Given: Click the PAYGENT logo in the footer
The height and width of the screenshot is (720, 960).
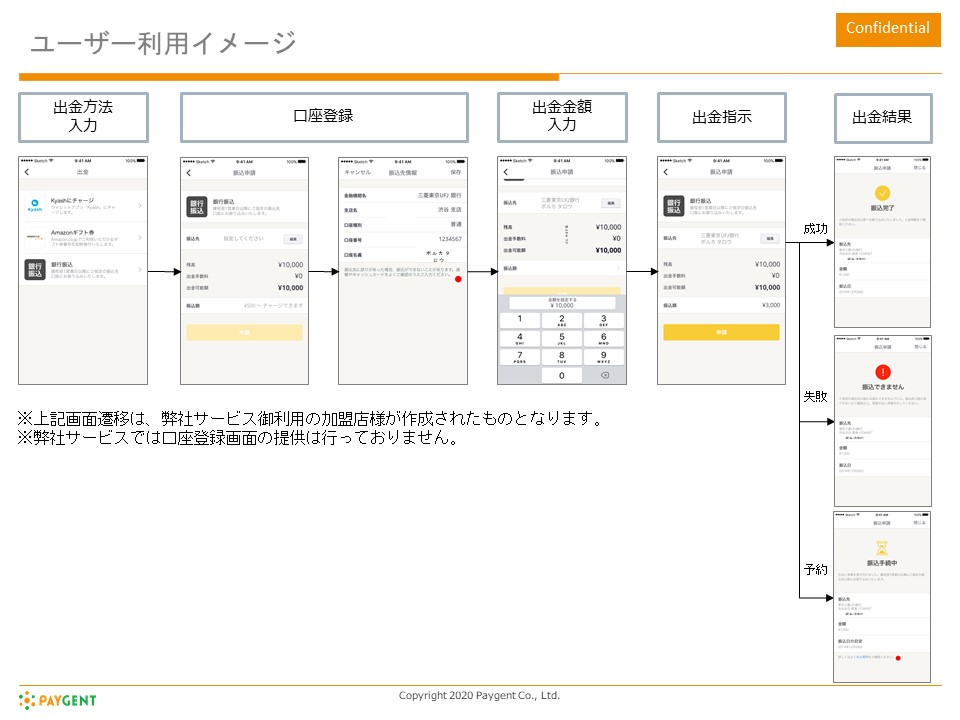Looking at the screenshot, I should [x=58, y=700].
